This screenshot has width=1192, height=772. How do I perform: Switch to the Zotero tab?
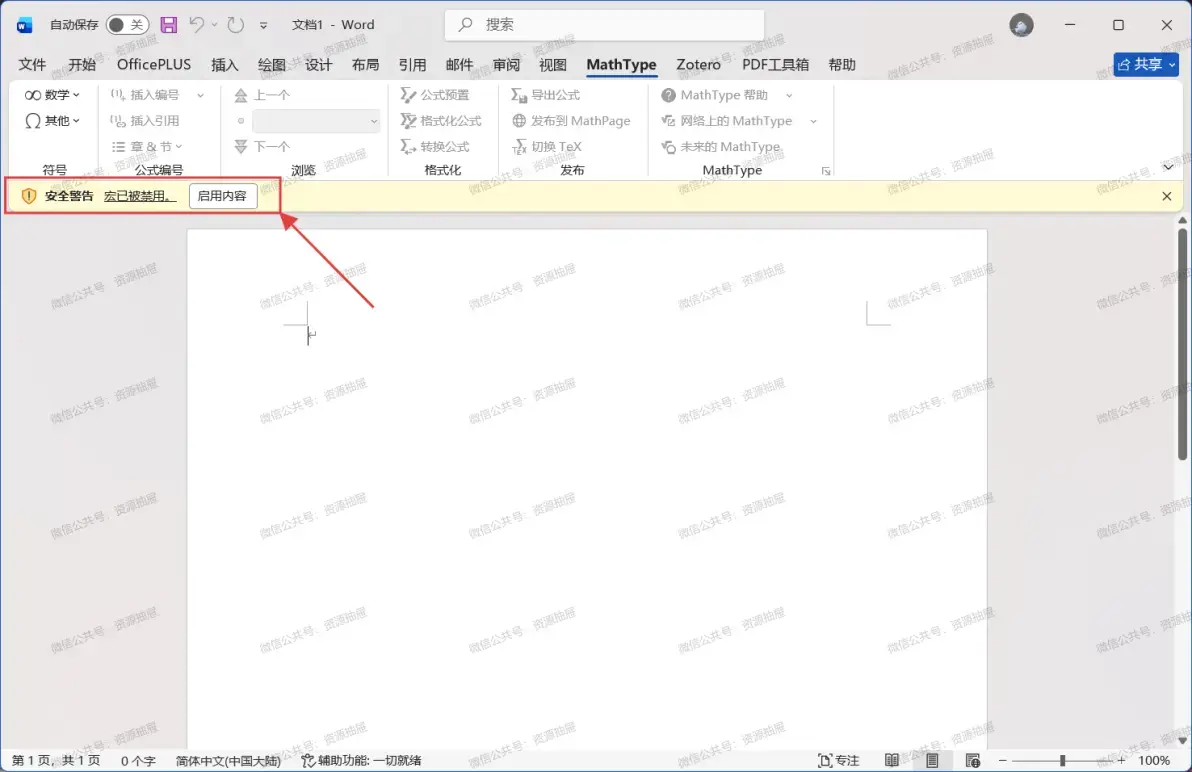tap(699, 65)
